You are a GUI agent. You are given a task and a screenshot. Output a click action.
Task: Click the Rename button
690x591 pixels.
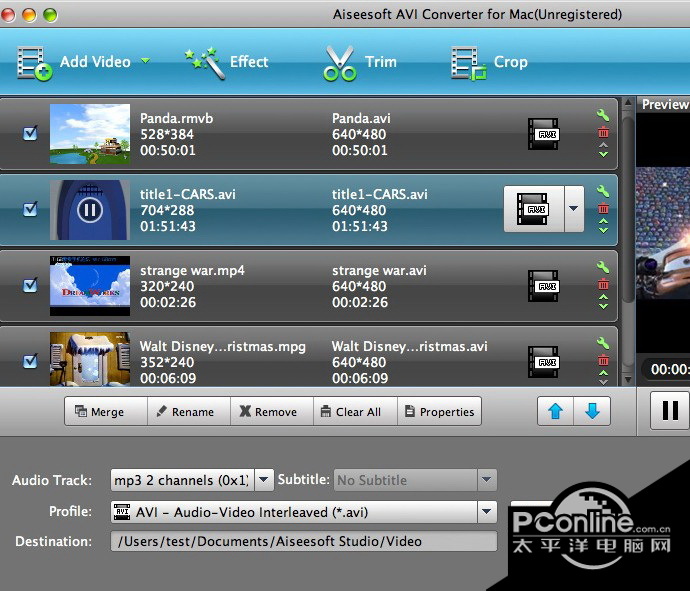pos(189,411)
